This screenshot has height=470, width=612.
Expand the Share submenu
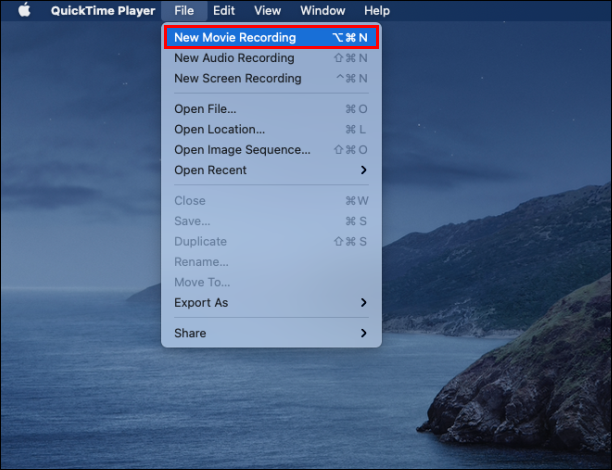271,333
